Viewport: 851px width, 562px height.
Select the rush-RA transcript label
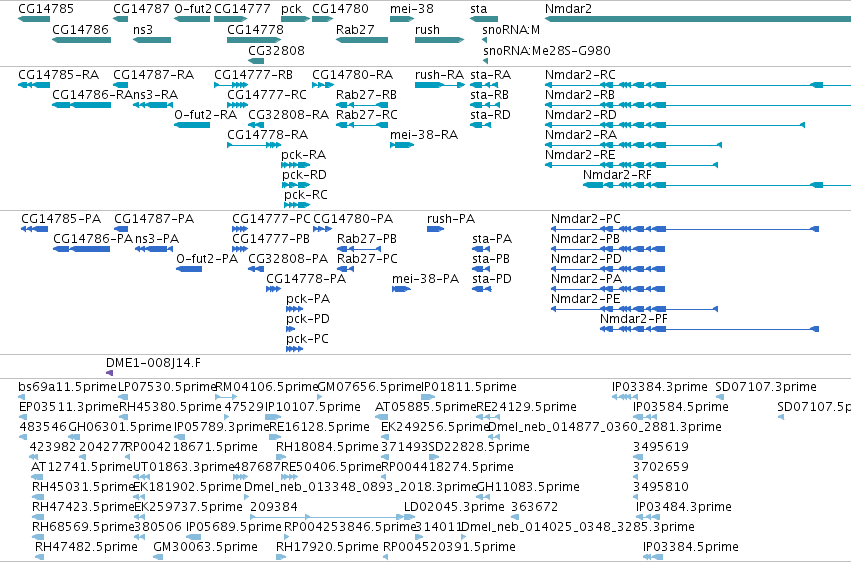tap(439, 75)
